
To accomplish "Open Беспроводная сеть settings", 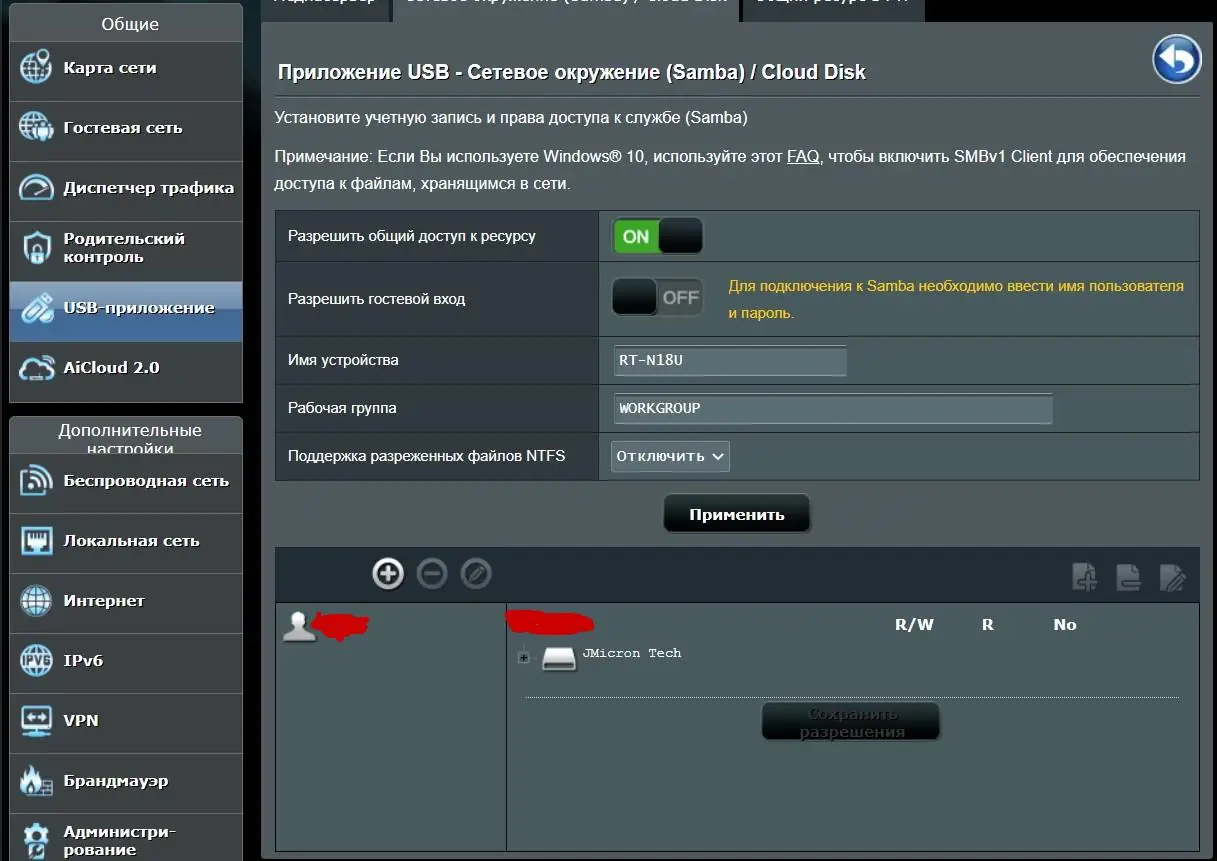I will click(x=126, y=482).
